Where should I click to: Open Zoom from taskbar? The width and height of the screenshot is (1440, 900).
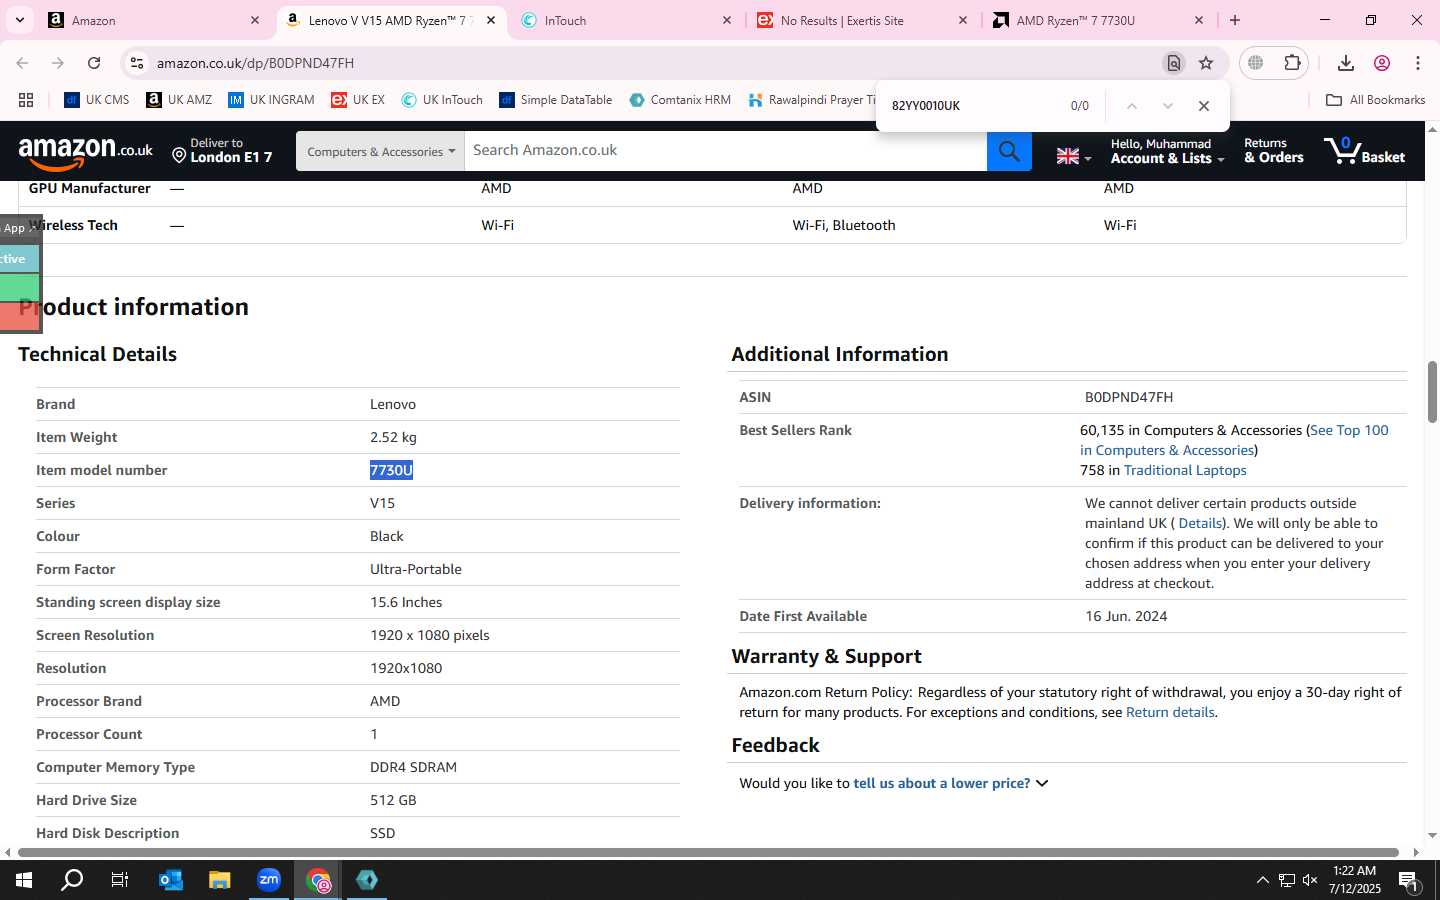click(x=269, y=880)
